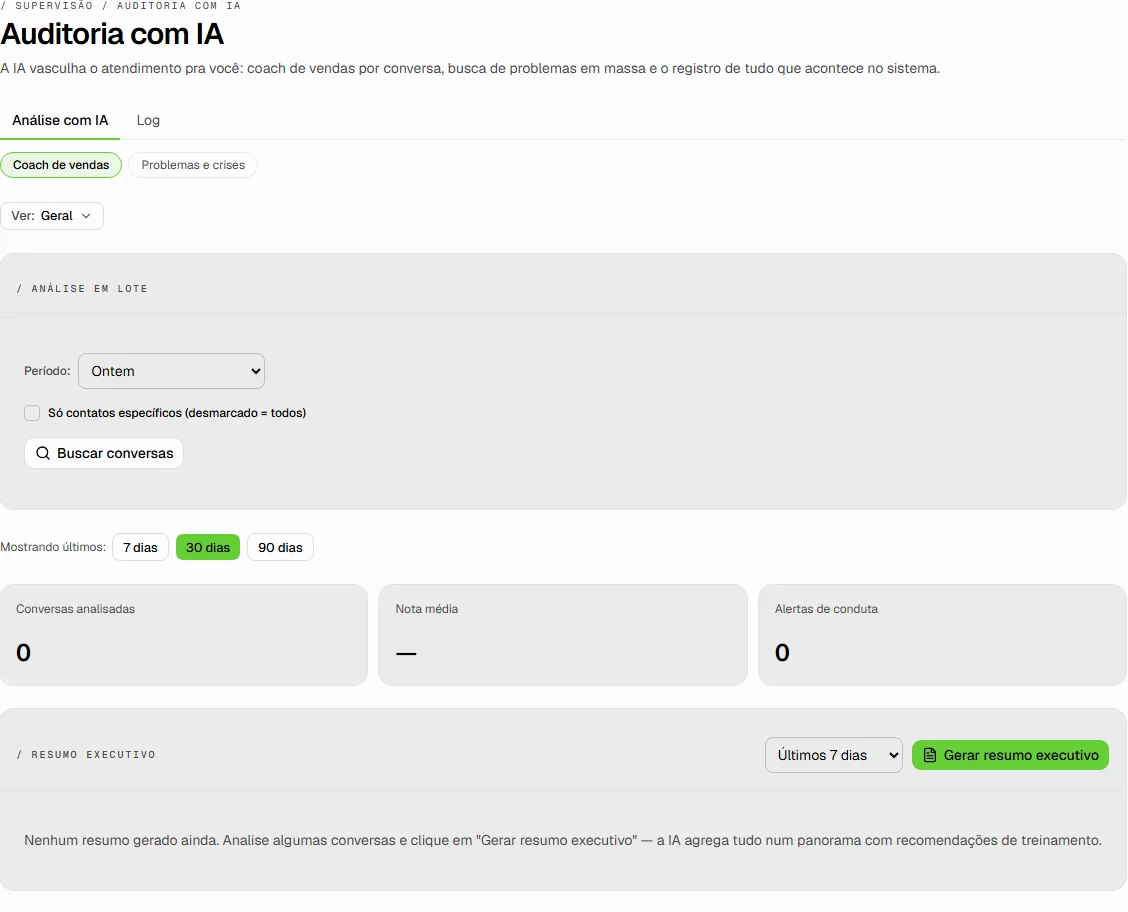Viewport: 1128px width, 912px height.
Task: Click the 'Nenhum resumo gerado ainda' message
Action: 563,840
